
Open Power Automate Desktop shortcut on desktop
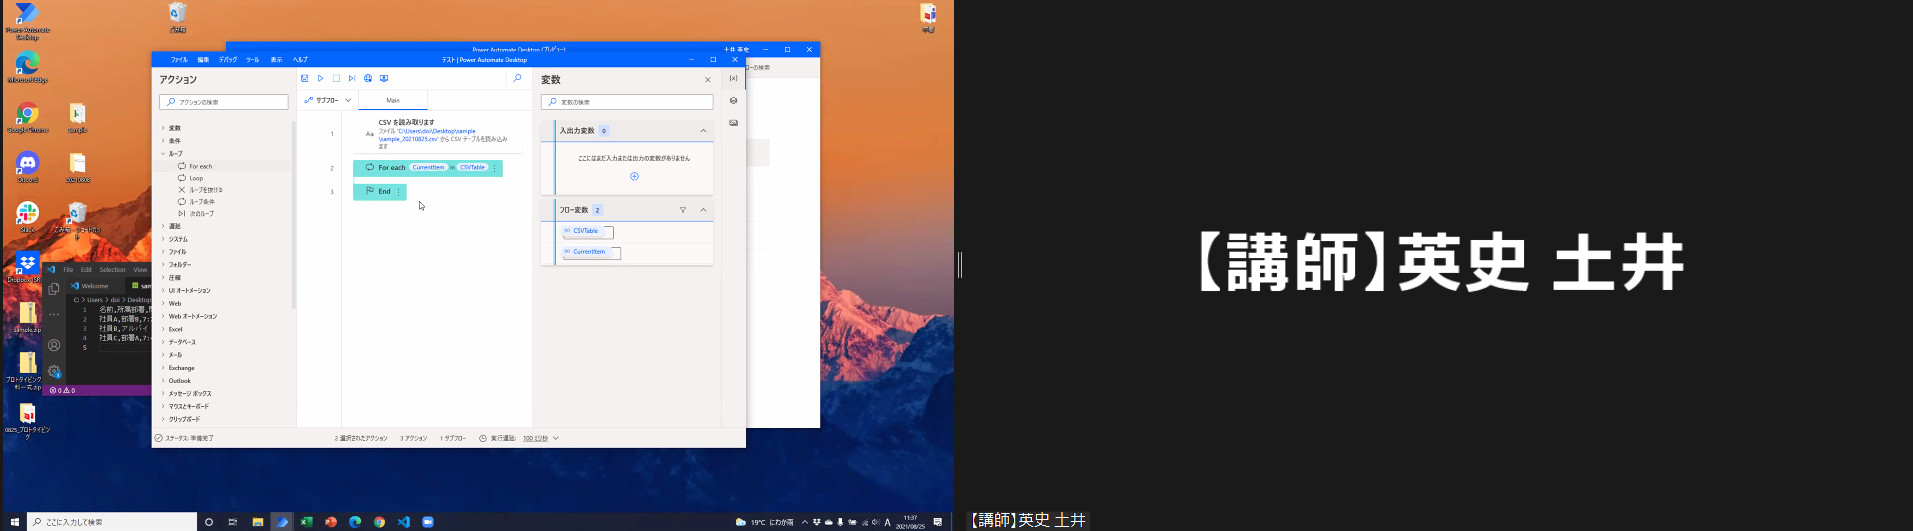[27, 20]
